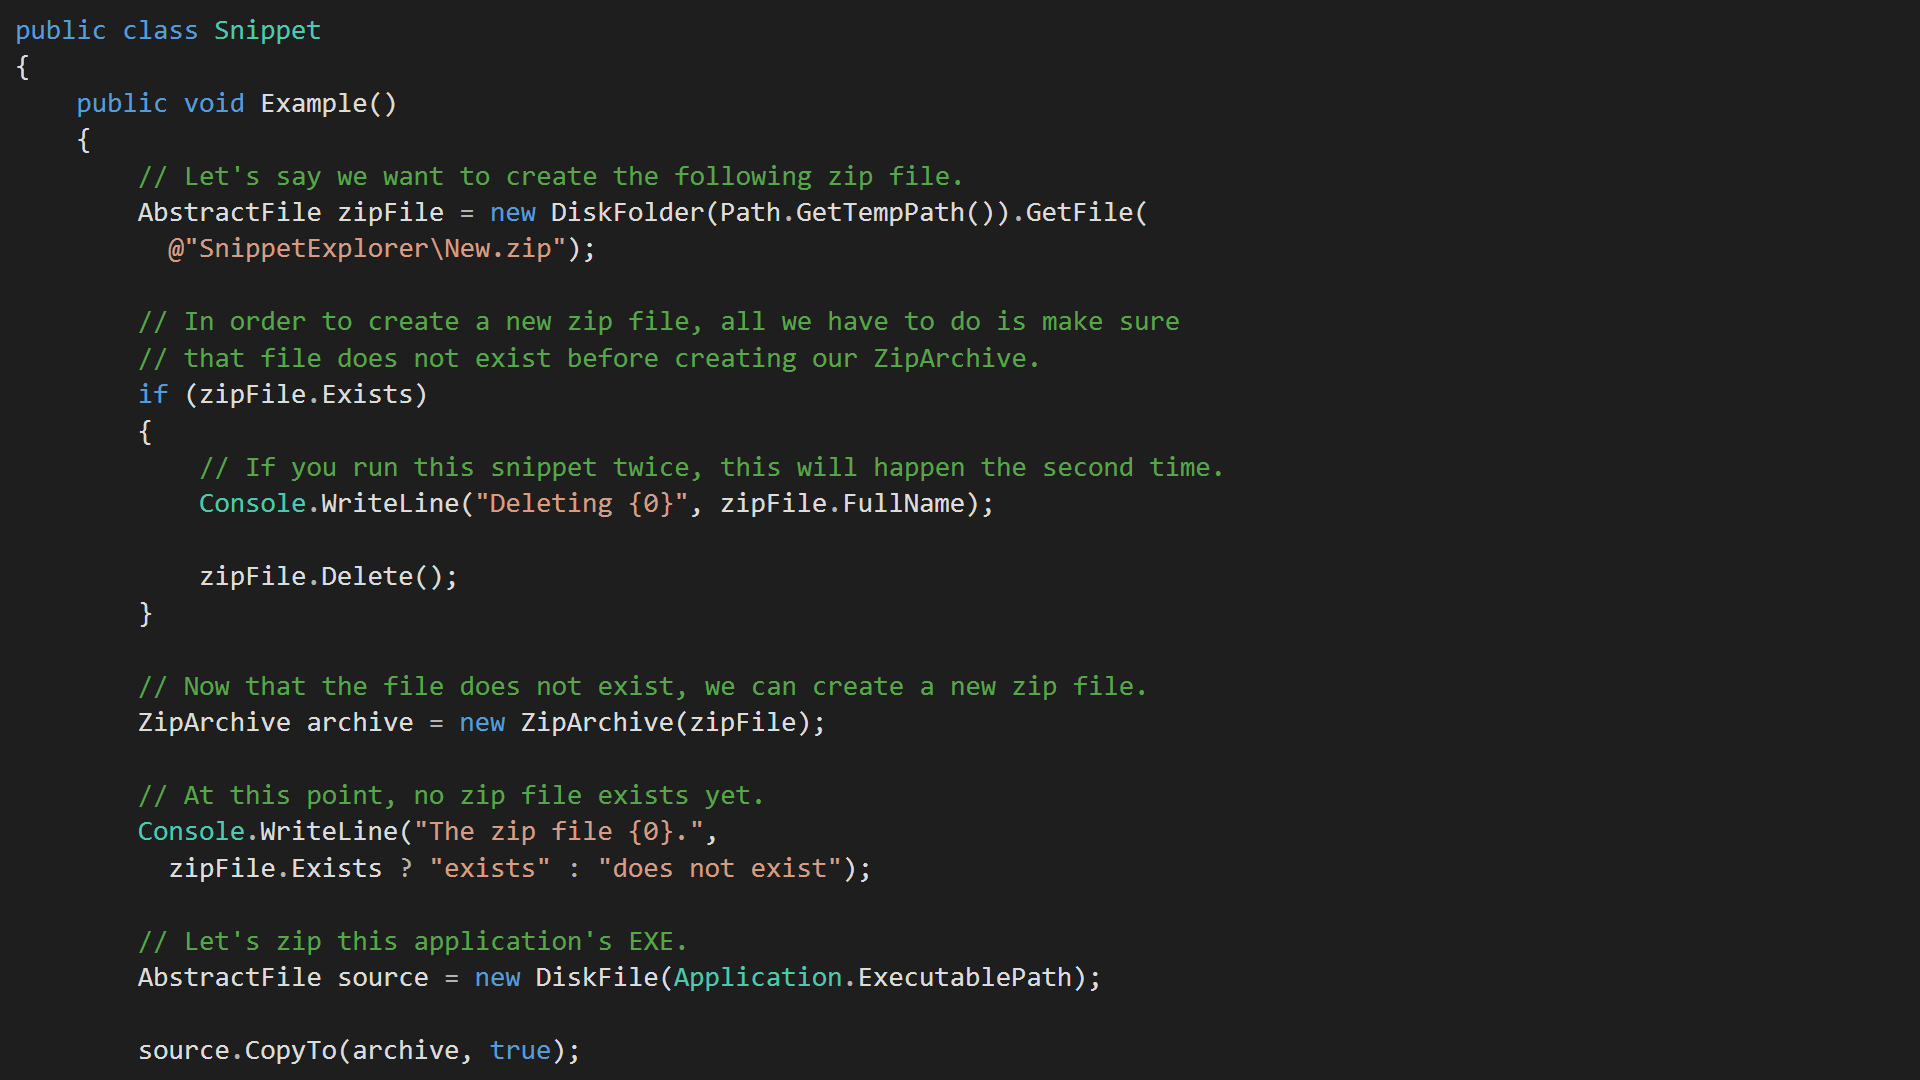
Task: Click the if keyword
Action: (x=153, y=395)
